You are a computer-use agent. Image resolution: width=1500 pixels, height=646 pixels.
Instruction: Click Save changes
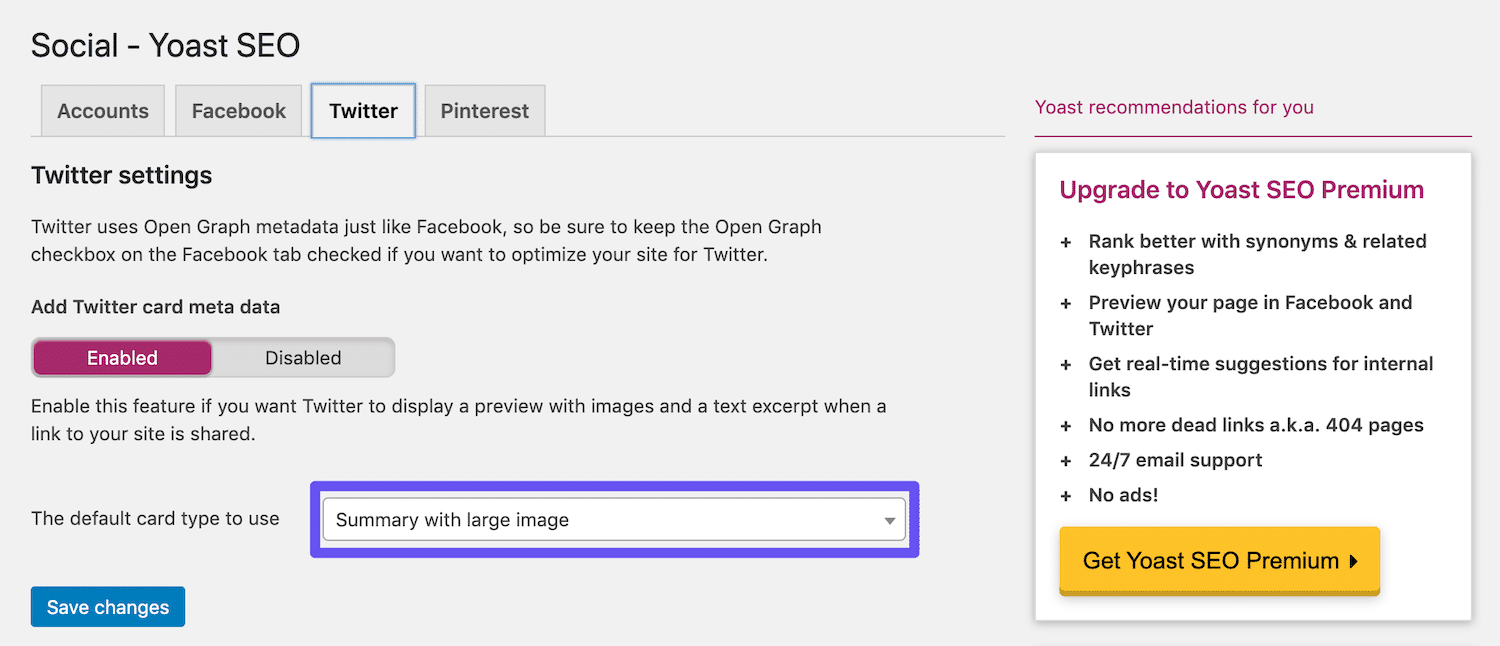(x=107, y=606)
